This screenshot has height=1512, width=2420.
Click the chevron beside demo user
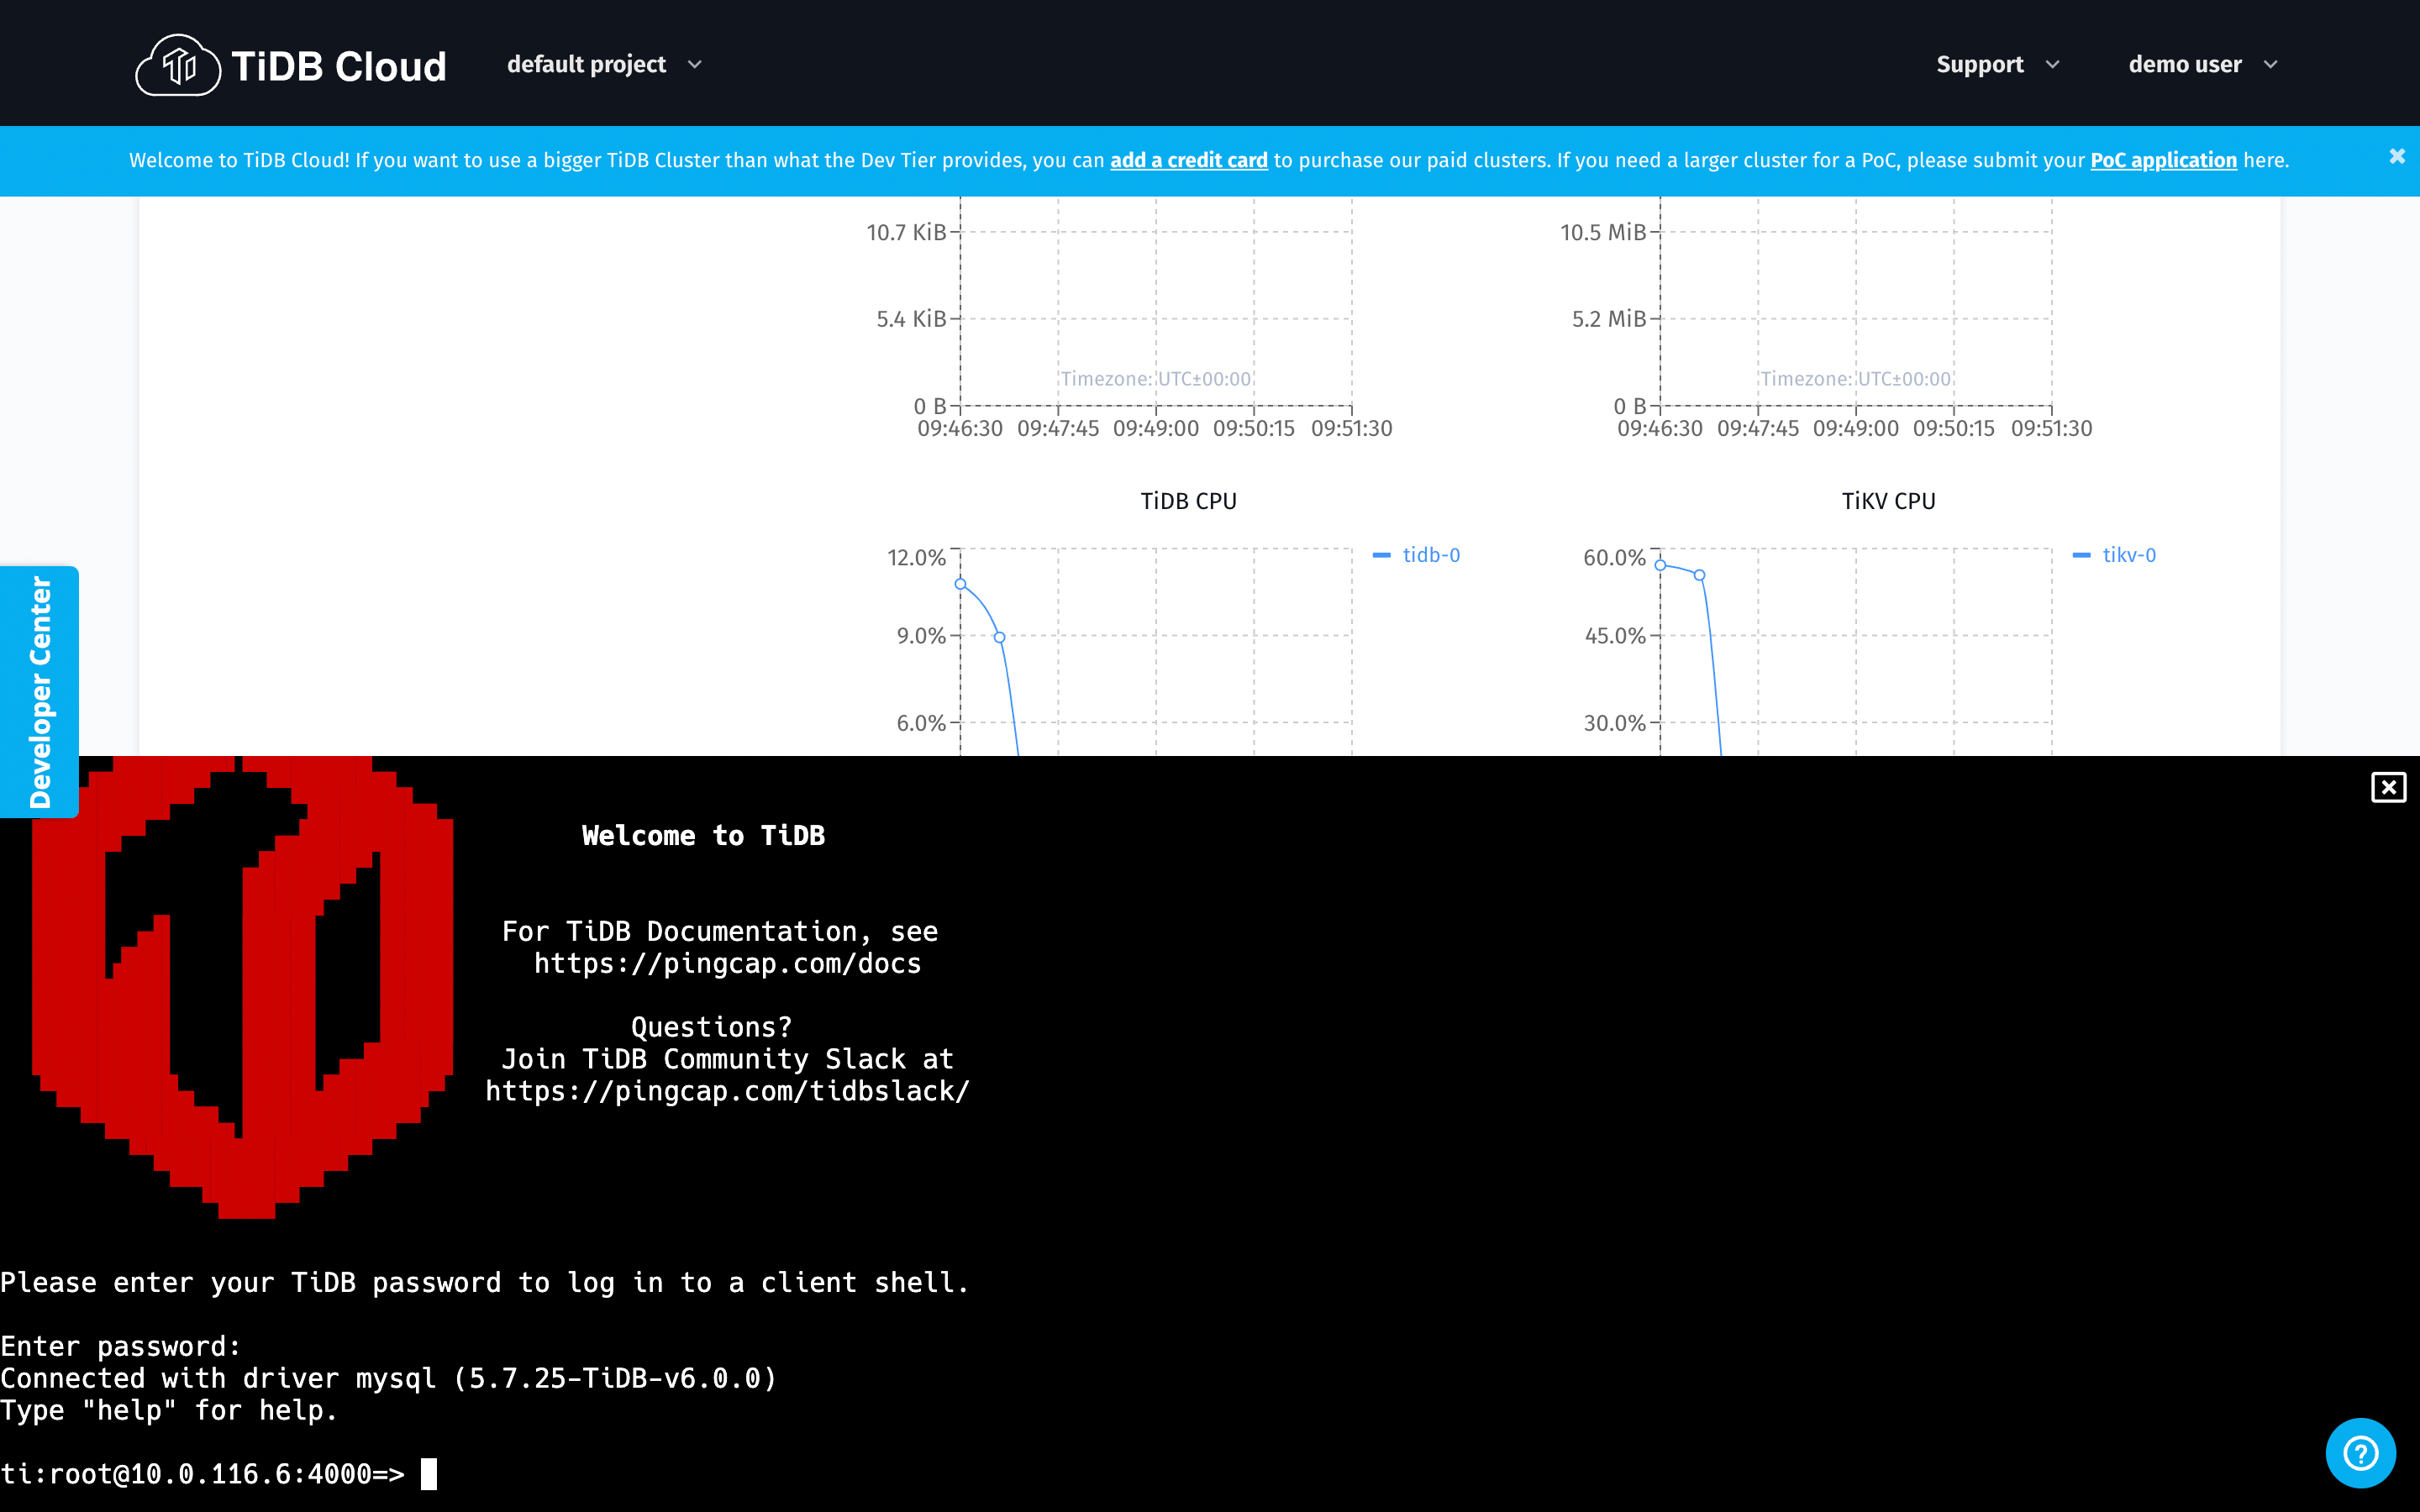tap(2271, 64)
